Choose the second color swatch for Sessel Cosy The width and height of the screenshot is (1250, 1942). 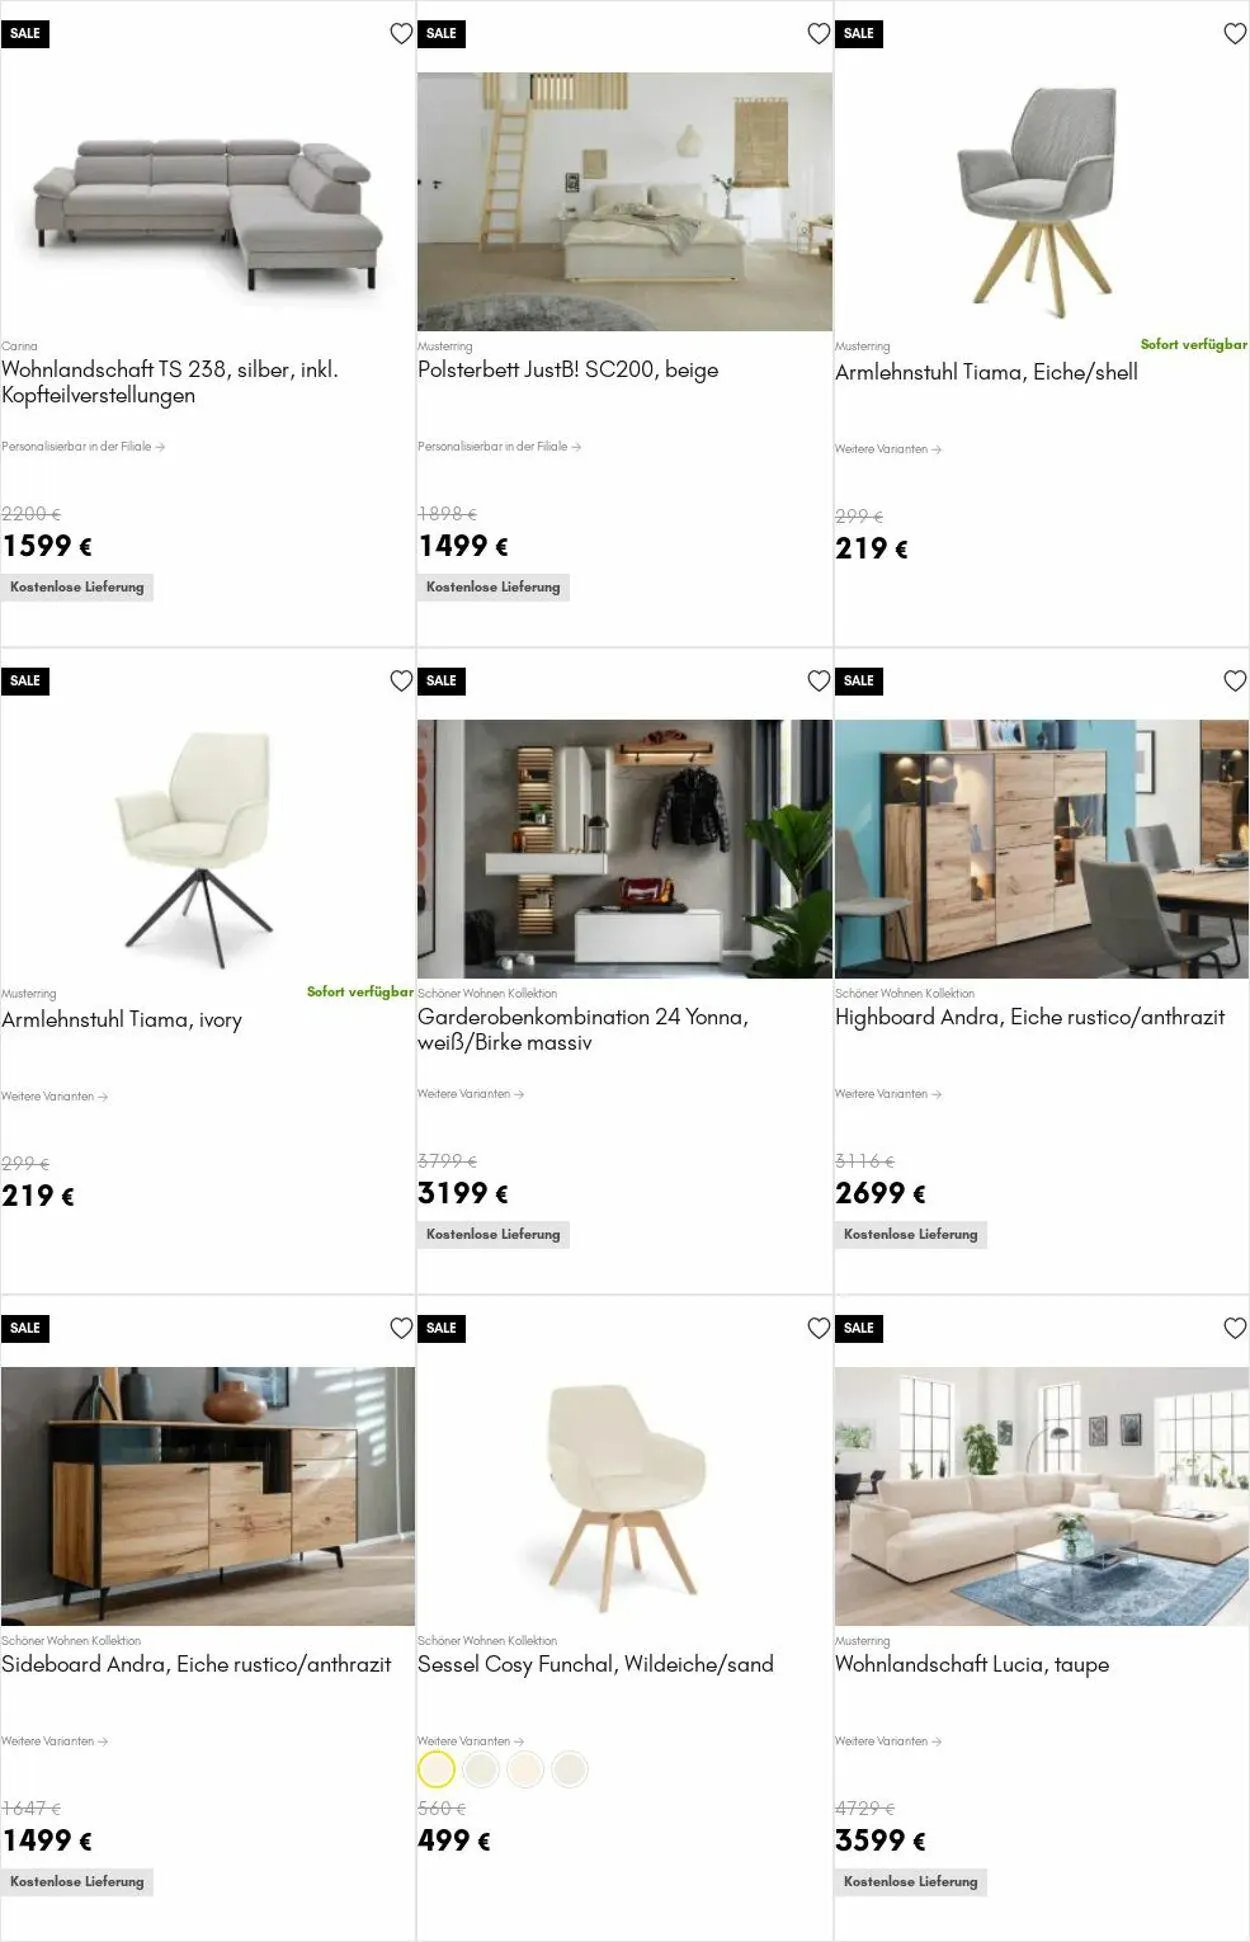481,1769
